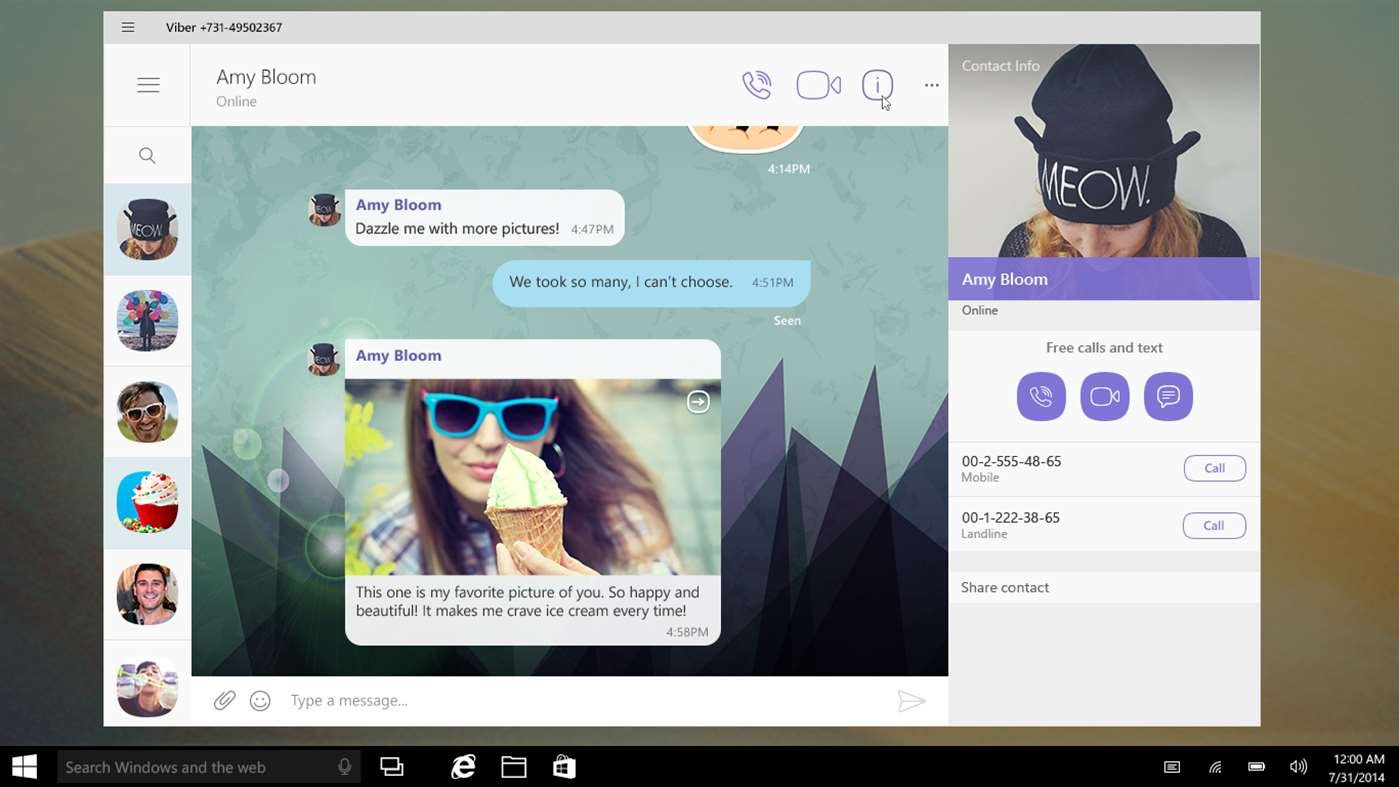Forward the ice cream photo
Screen dimensions: 1399x787
(698, 402)
